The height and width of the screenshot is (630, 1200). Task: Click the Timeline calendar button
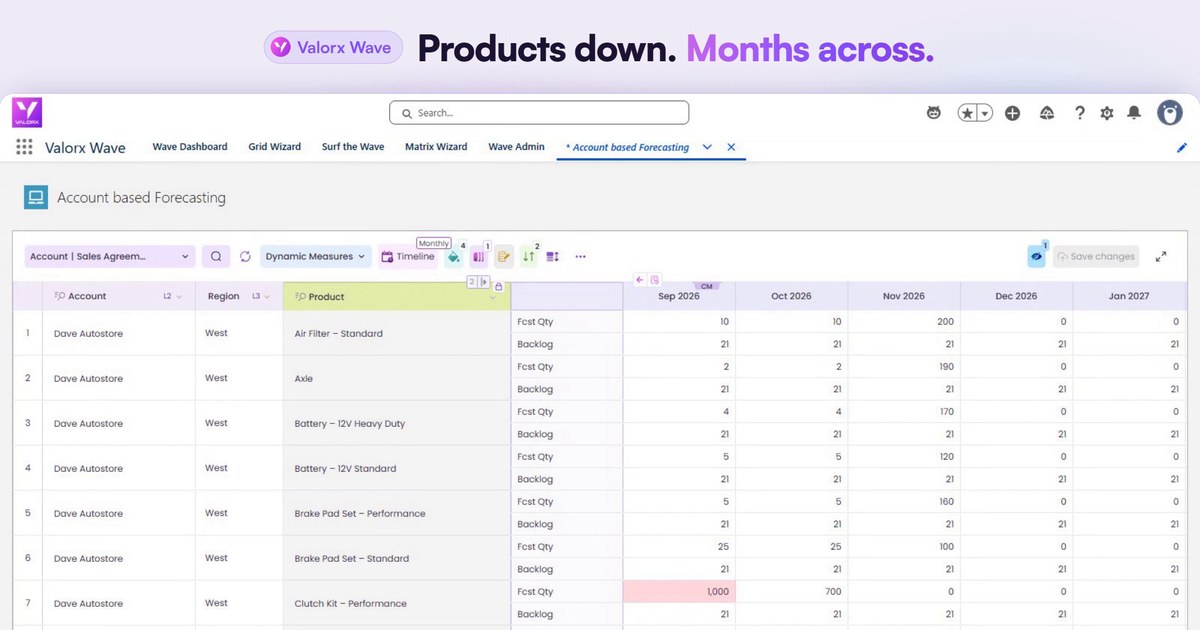coord(407,257)
